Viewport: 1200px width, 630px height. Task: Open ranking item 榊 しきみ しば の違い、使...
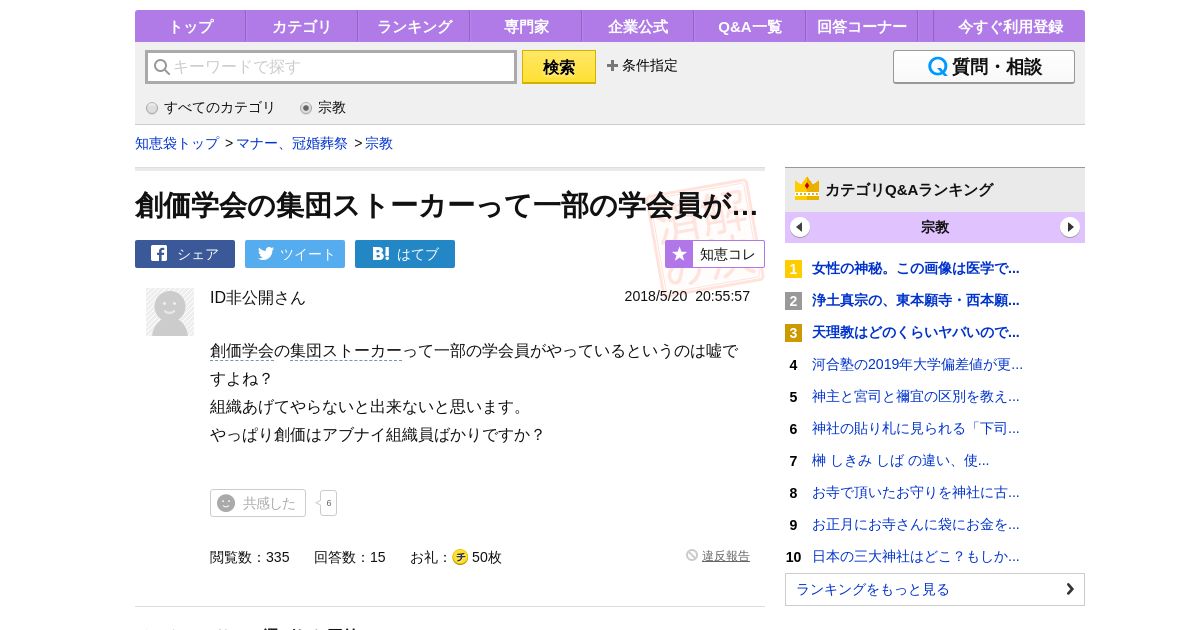point(901,460)
